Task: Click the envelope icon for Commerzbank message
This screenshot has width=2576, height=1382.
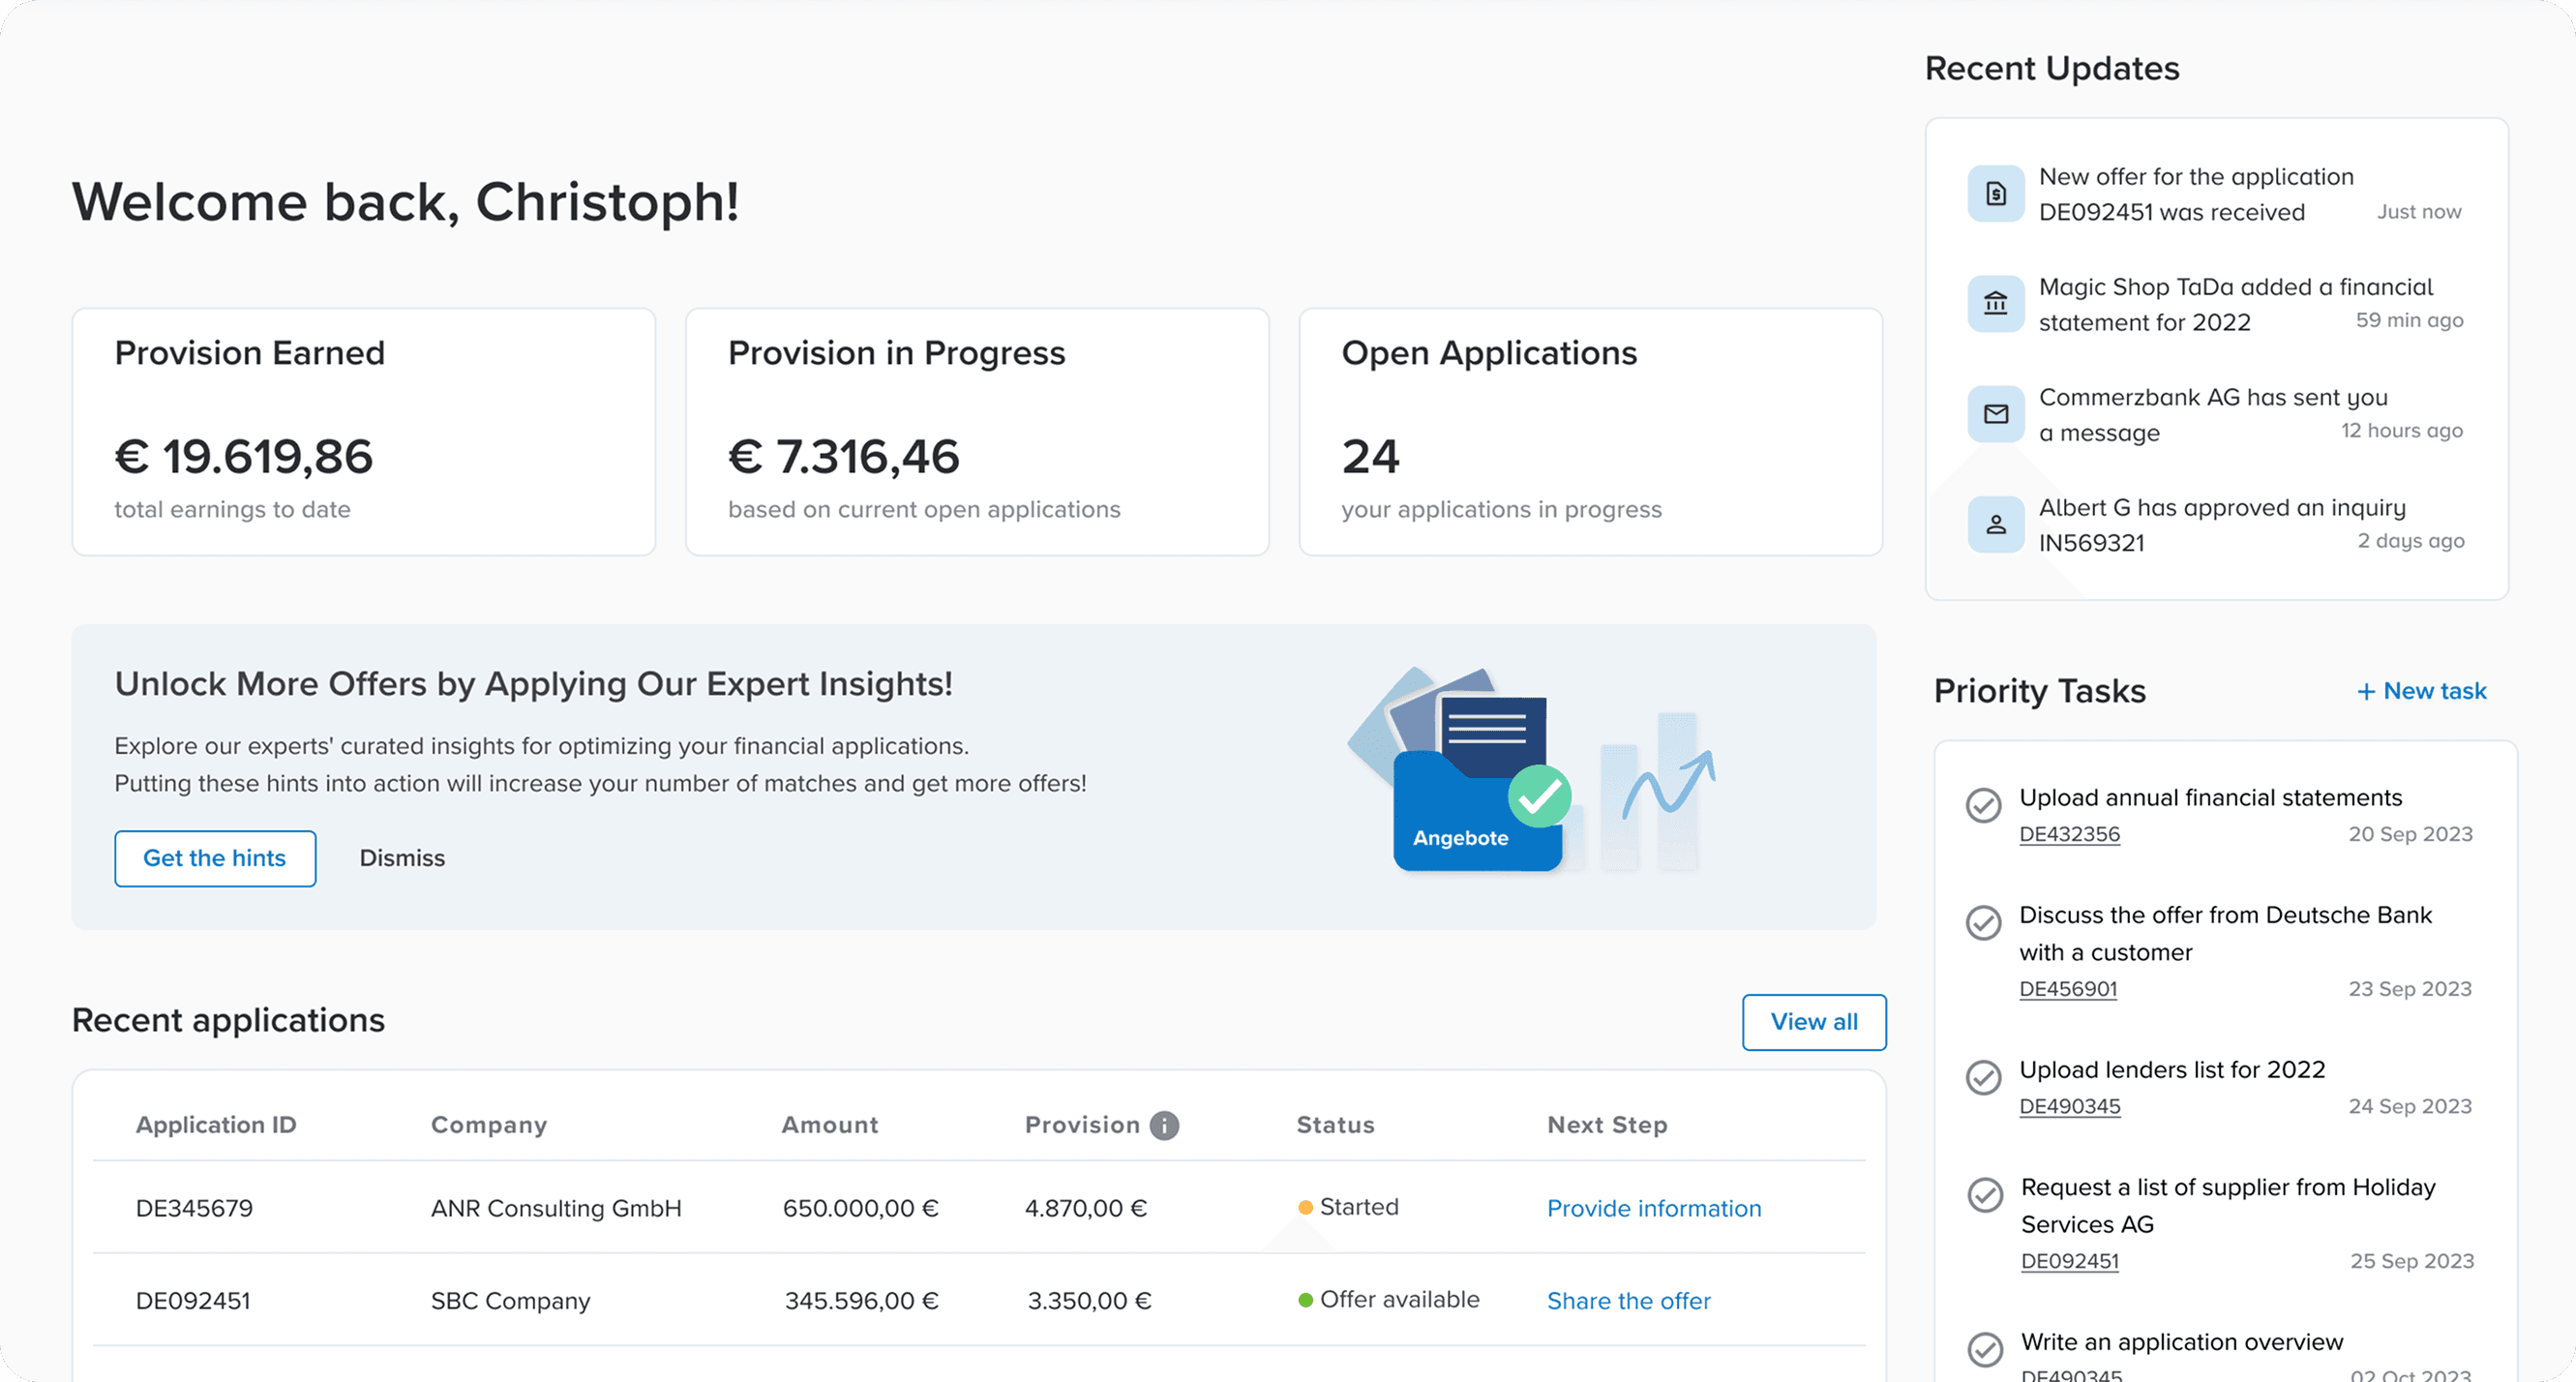Action: tap(1995, 414)
